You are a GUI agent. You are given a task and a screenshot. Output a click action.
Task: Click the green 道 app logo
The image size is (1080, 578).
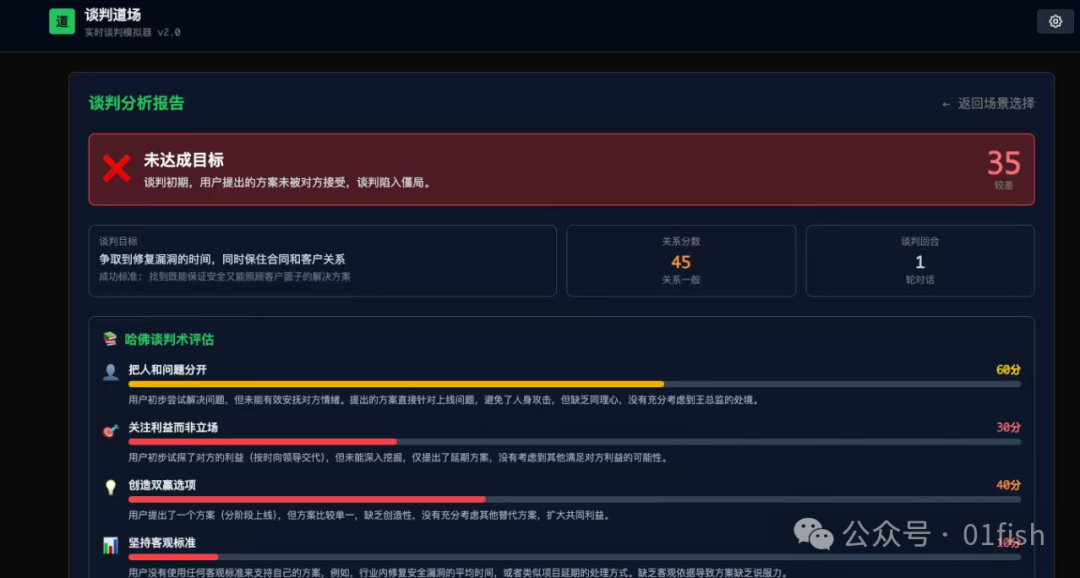tap(62, 21)
